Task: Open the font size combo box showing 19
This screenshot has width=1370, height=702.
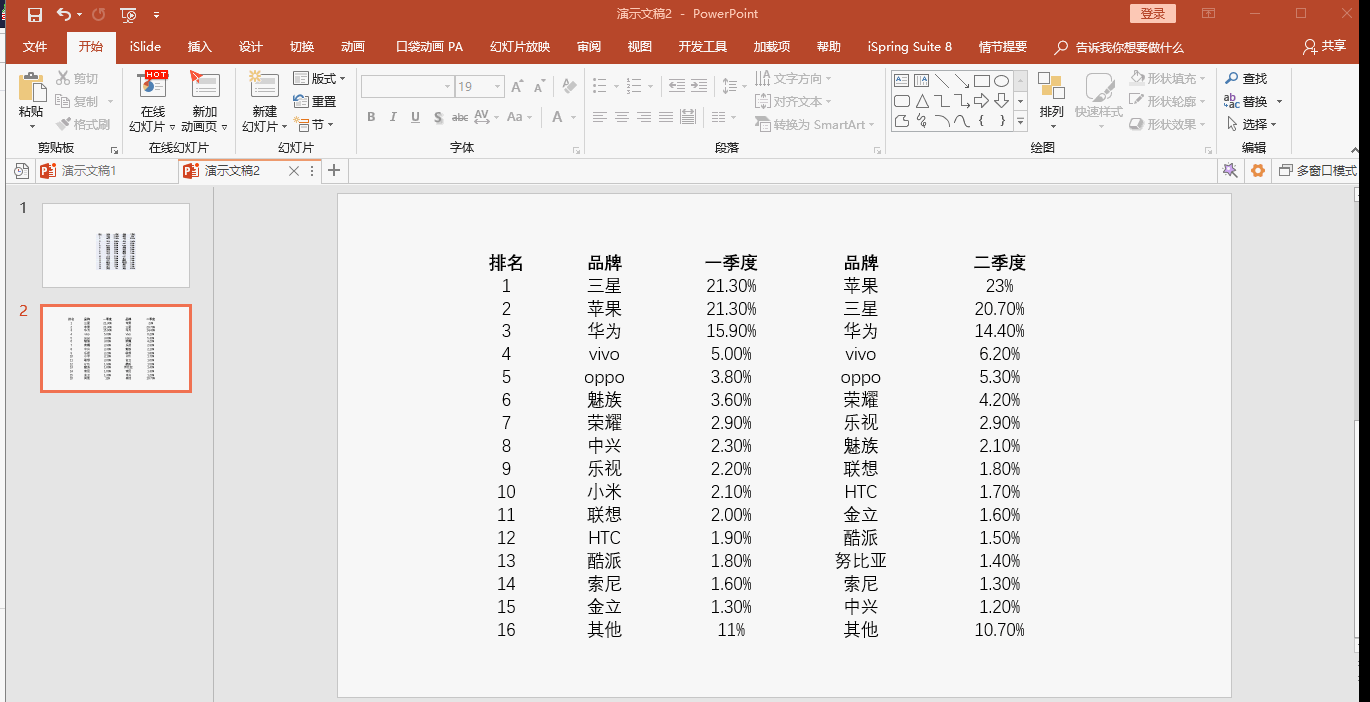Action: click(x=479, y=87)
